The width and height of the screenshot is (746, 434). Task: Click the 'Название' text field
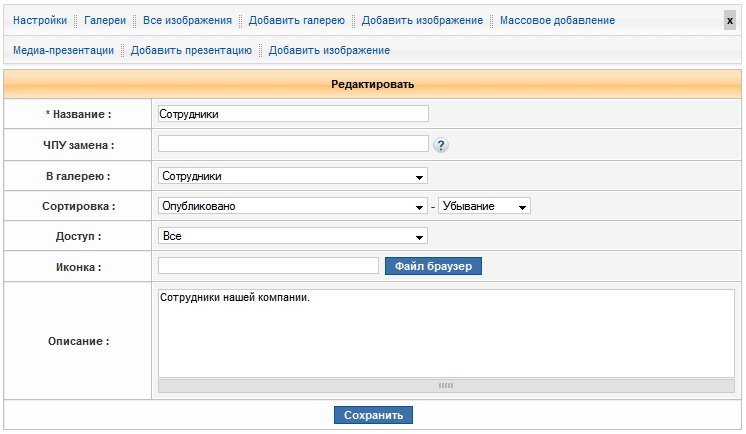(x=292, y=114)
